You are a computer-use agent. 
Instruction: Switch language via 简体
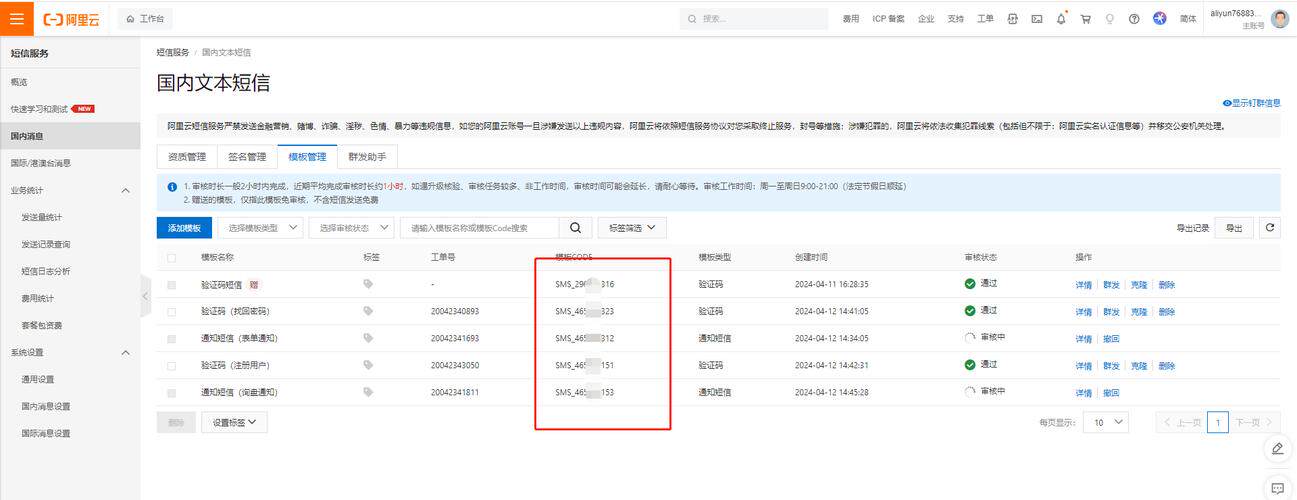1188,19
